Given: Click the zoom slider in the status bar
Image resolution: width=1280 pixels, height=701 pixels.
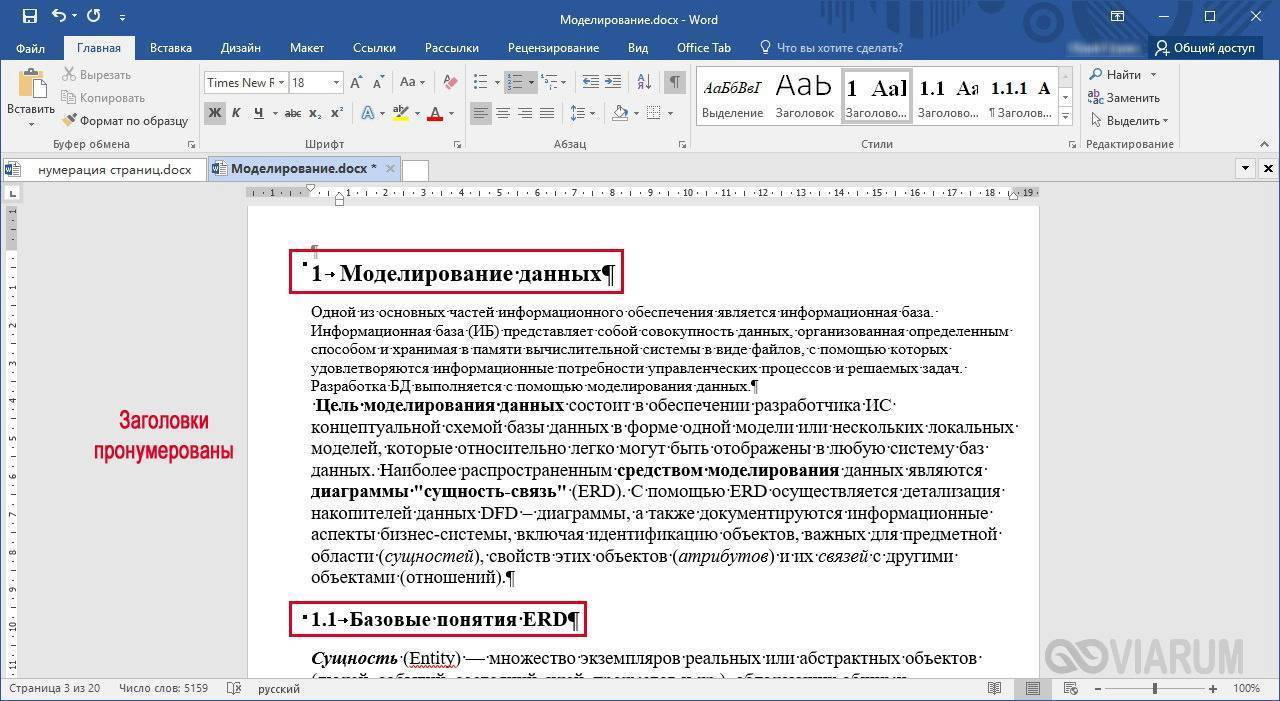Looking at the screenshot, I should tap(1154, 689).
